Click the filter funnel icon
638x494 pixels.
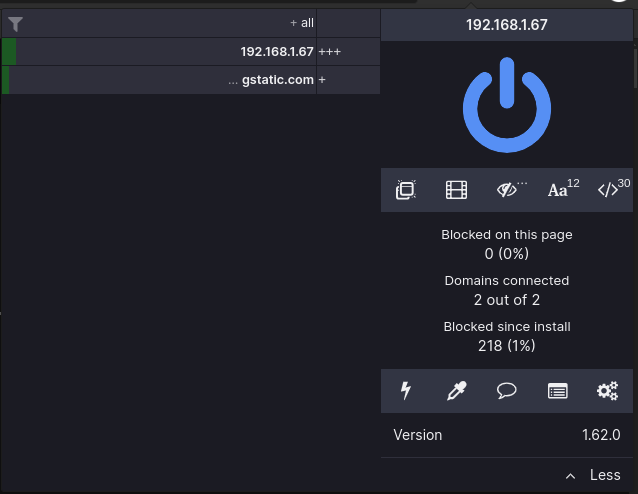(16, 24)
